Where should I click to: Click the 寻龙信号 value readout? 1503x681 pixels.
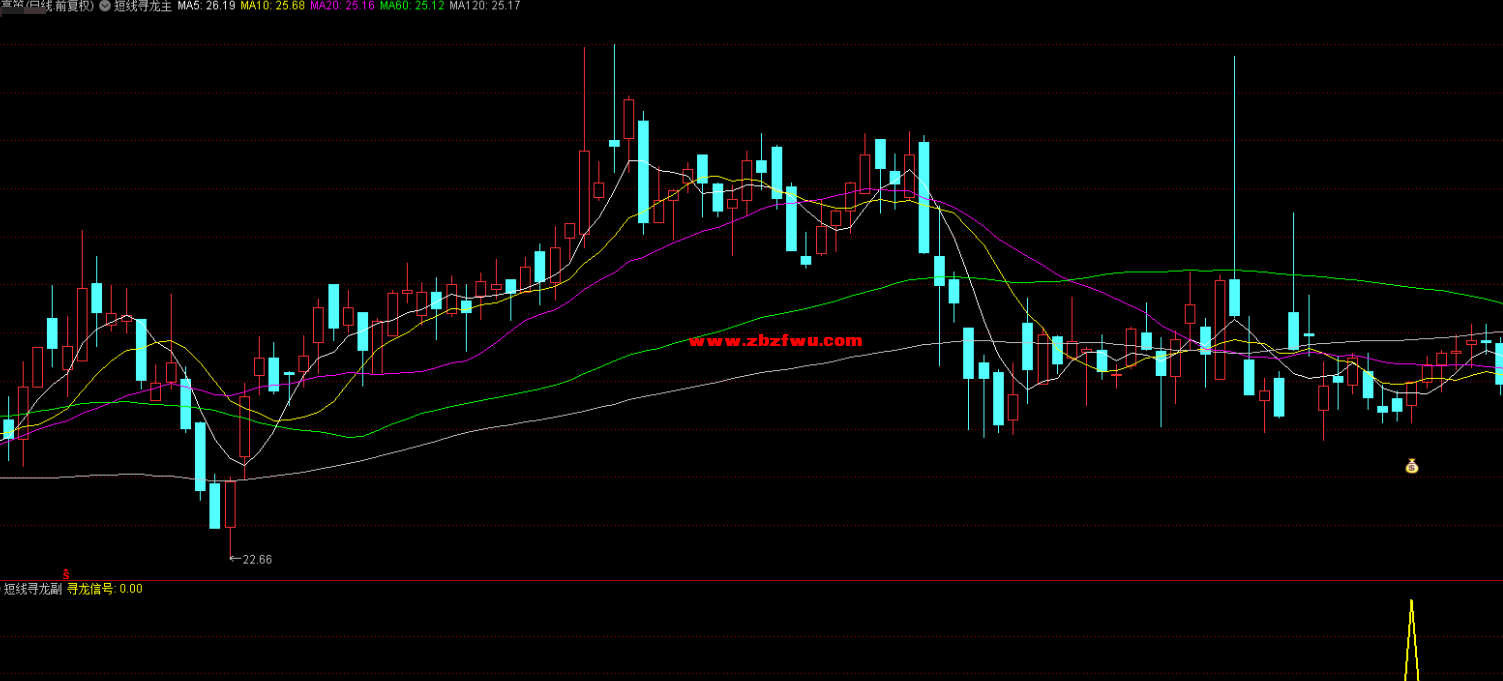[x=104, y=589]
